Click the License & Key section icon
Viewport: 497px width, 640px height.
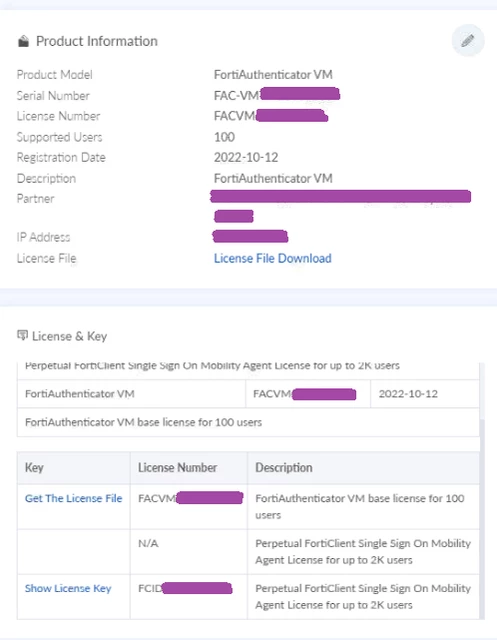point(22,336)
